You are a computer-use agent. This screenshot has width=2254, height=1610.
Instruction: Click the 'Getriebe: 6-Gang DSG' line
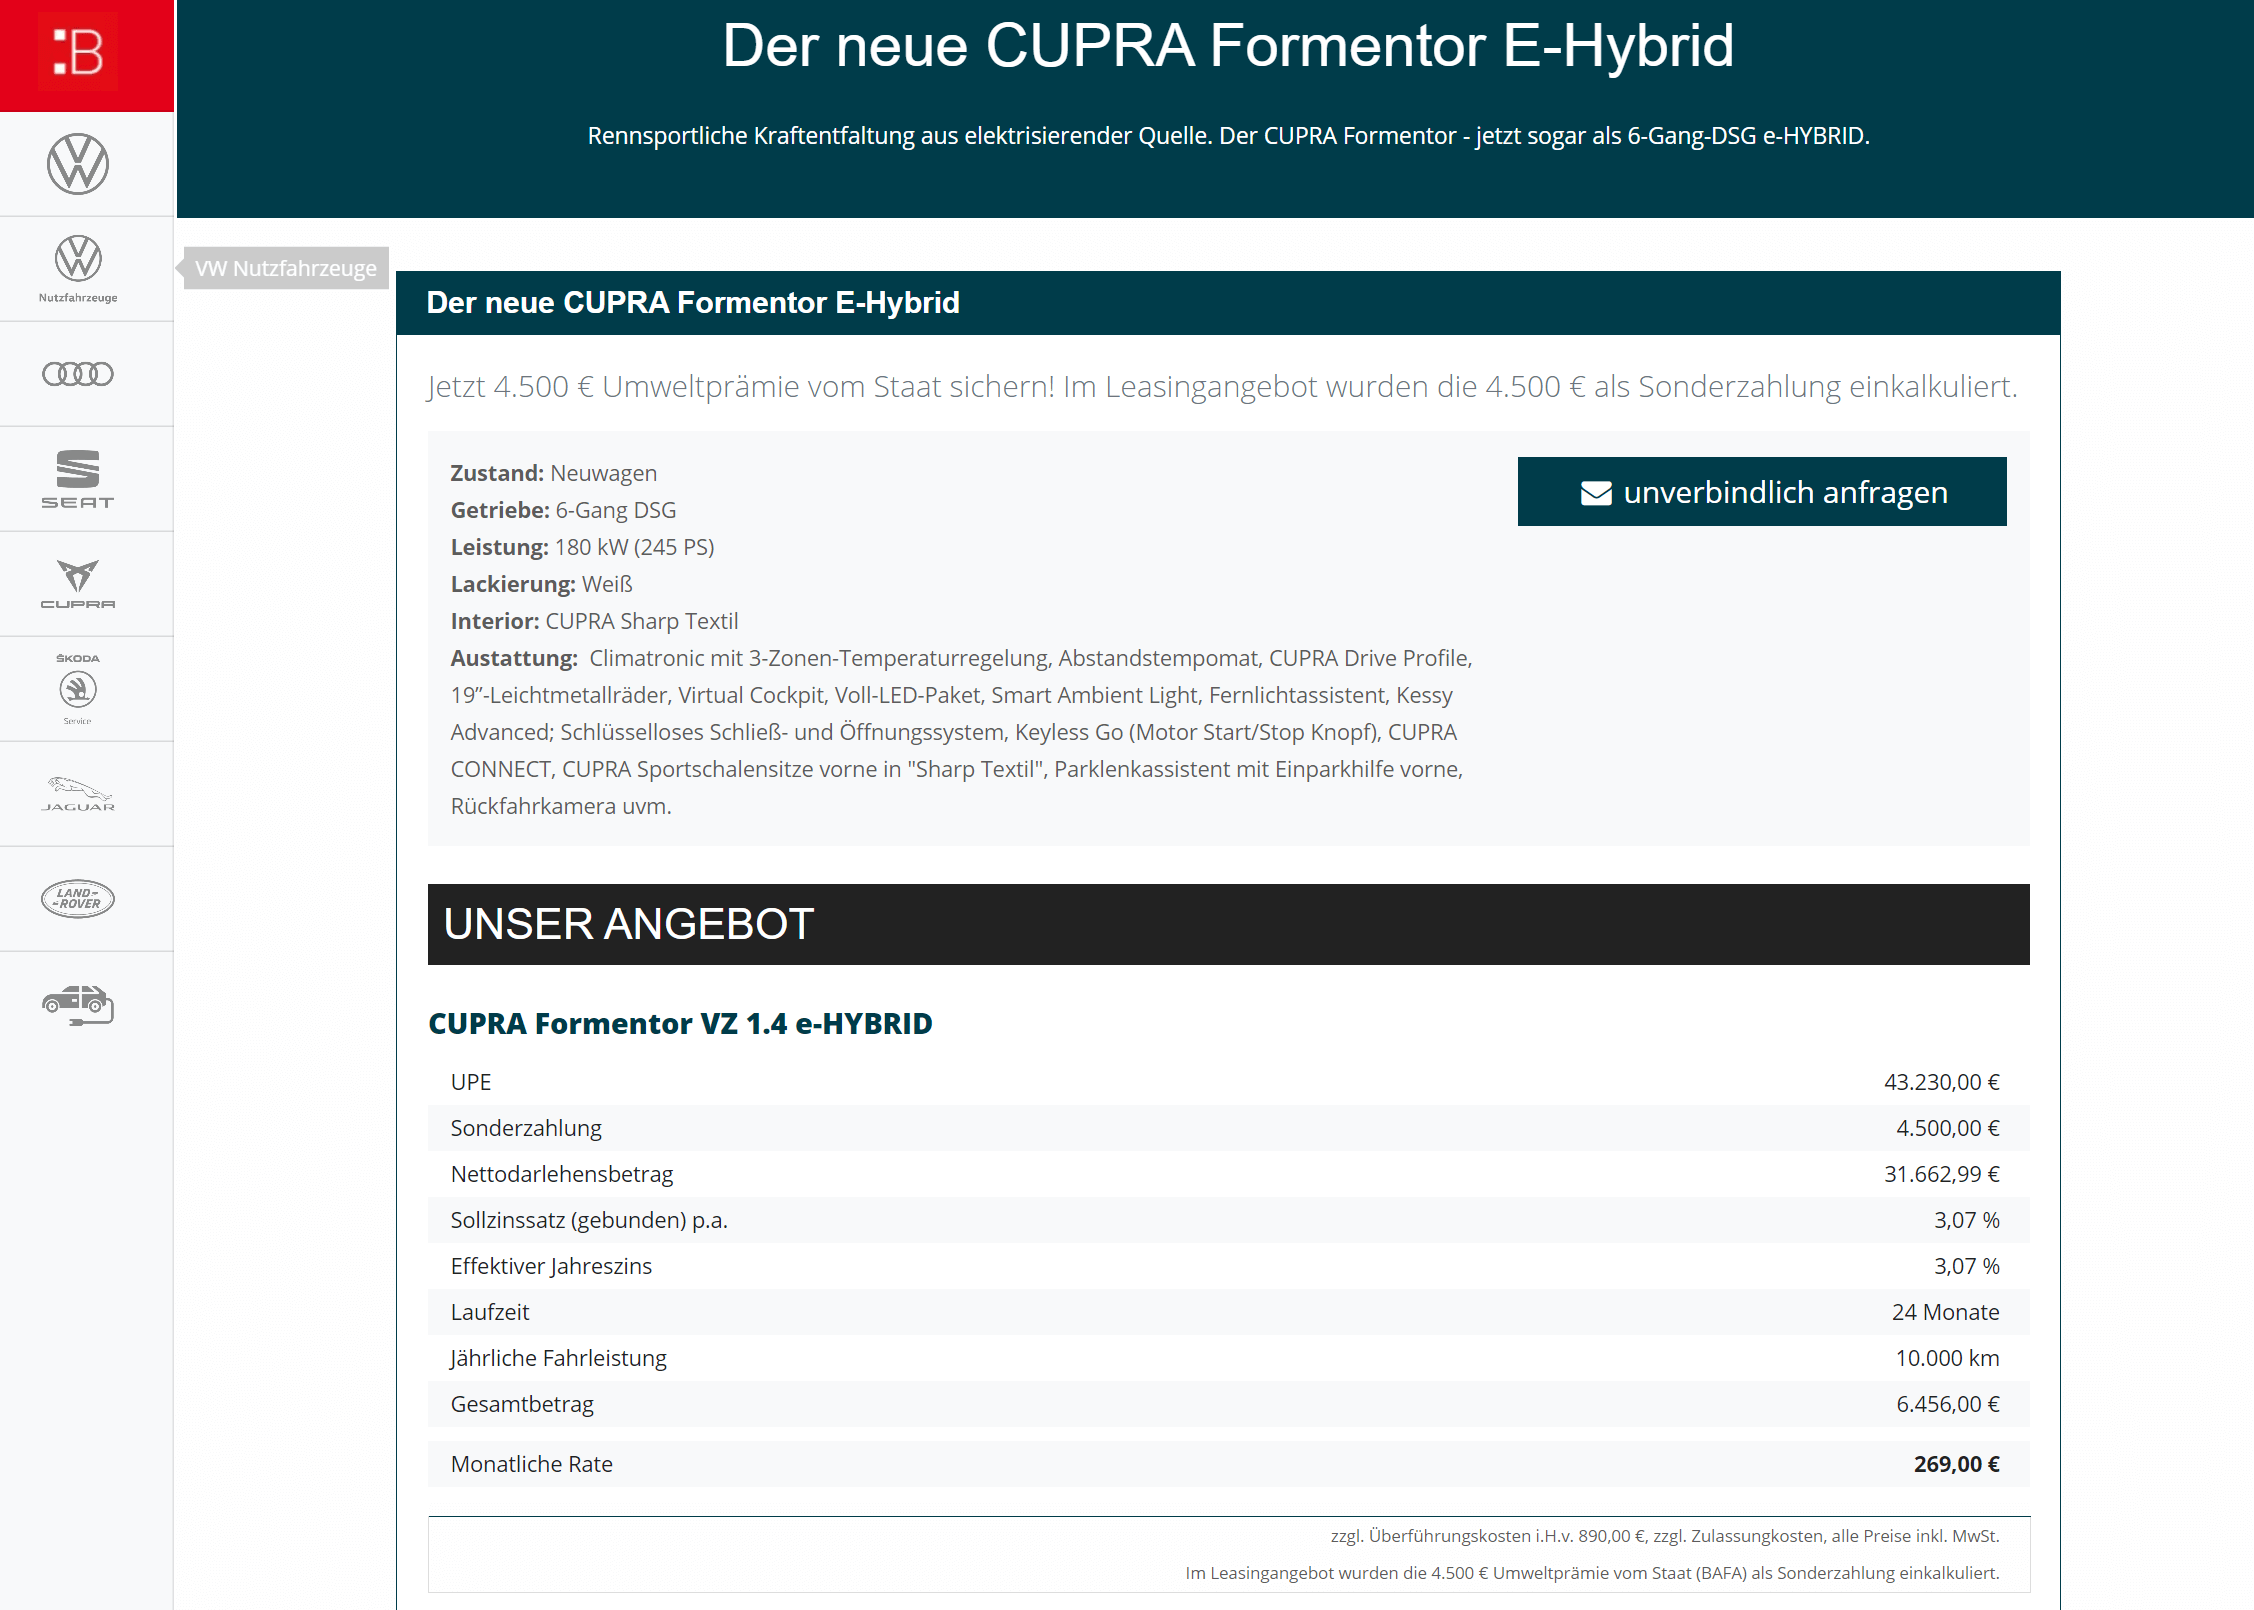563,510
